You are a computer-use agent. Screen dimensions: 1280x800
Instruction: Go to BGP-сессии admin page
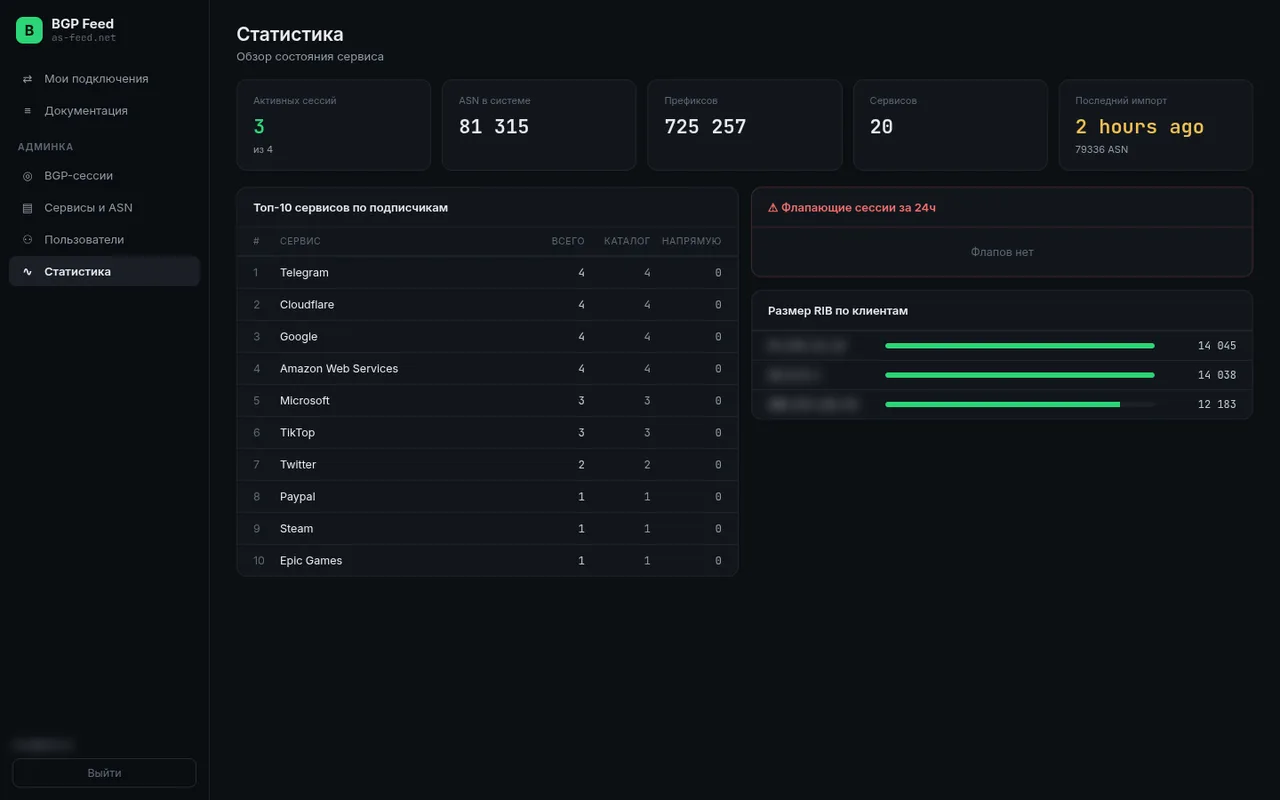click(x=104, y=176)
